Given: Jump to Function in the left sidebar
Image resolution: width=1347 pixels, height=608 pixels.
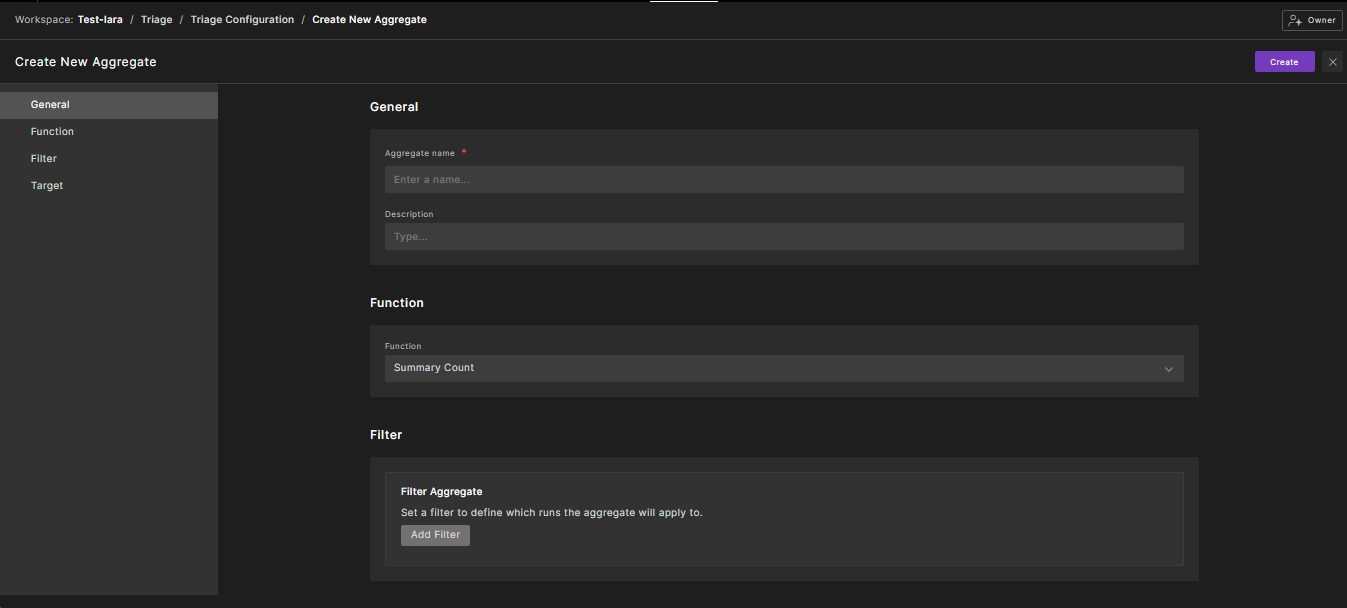Looking at the screenshot, I should [x=52, y=132].
